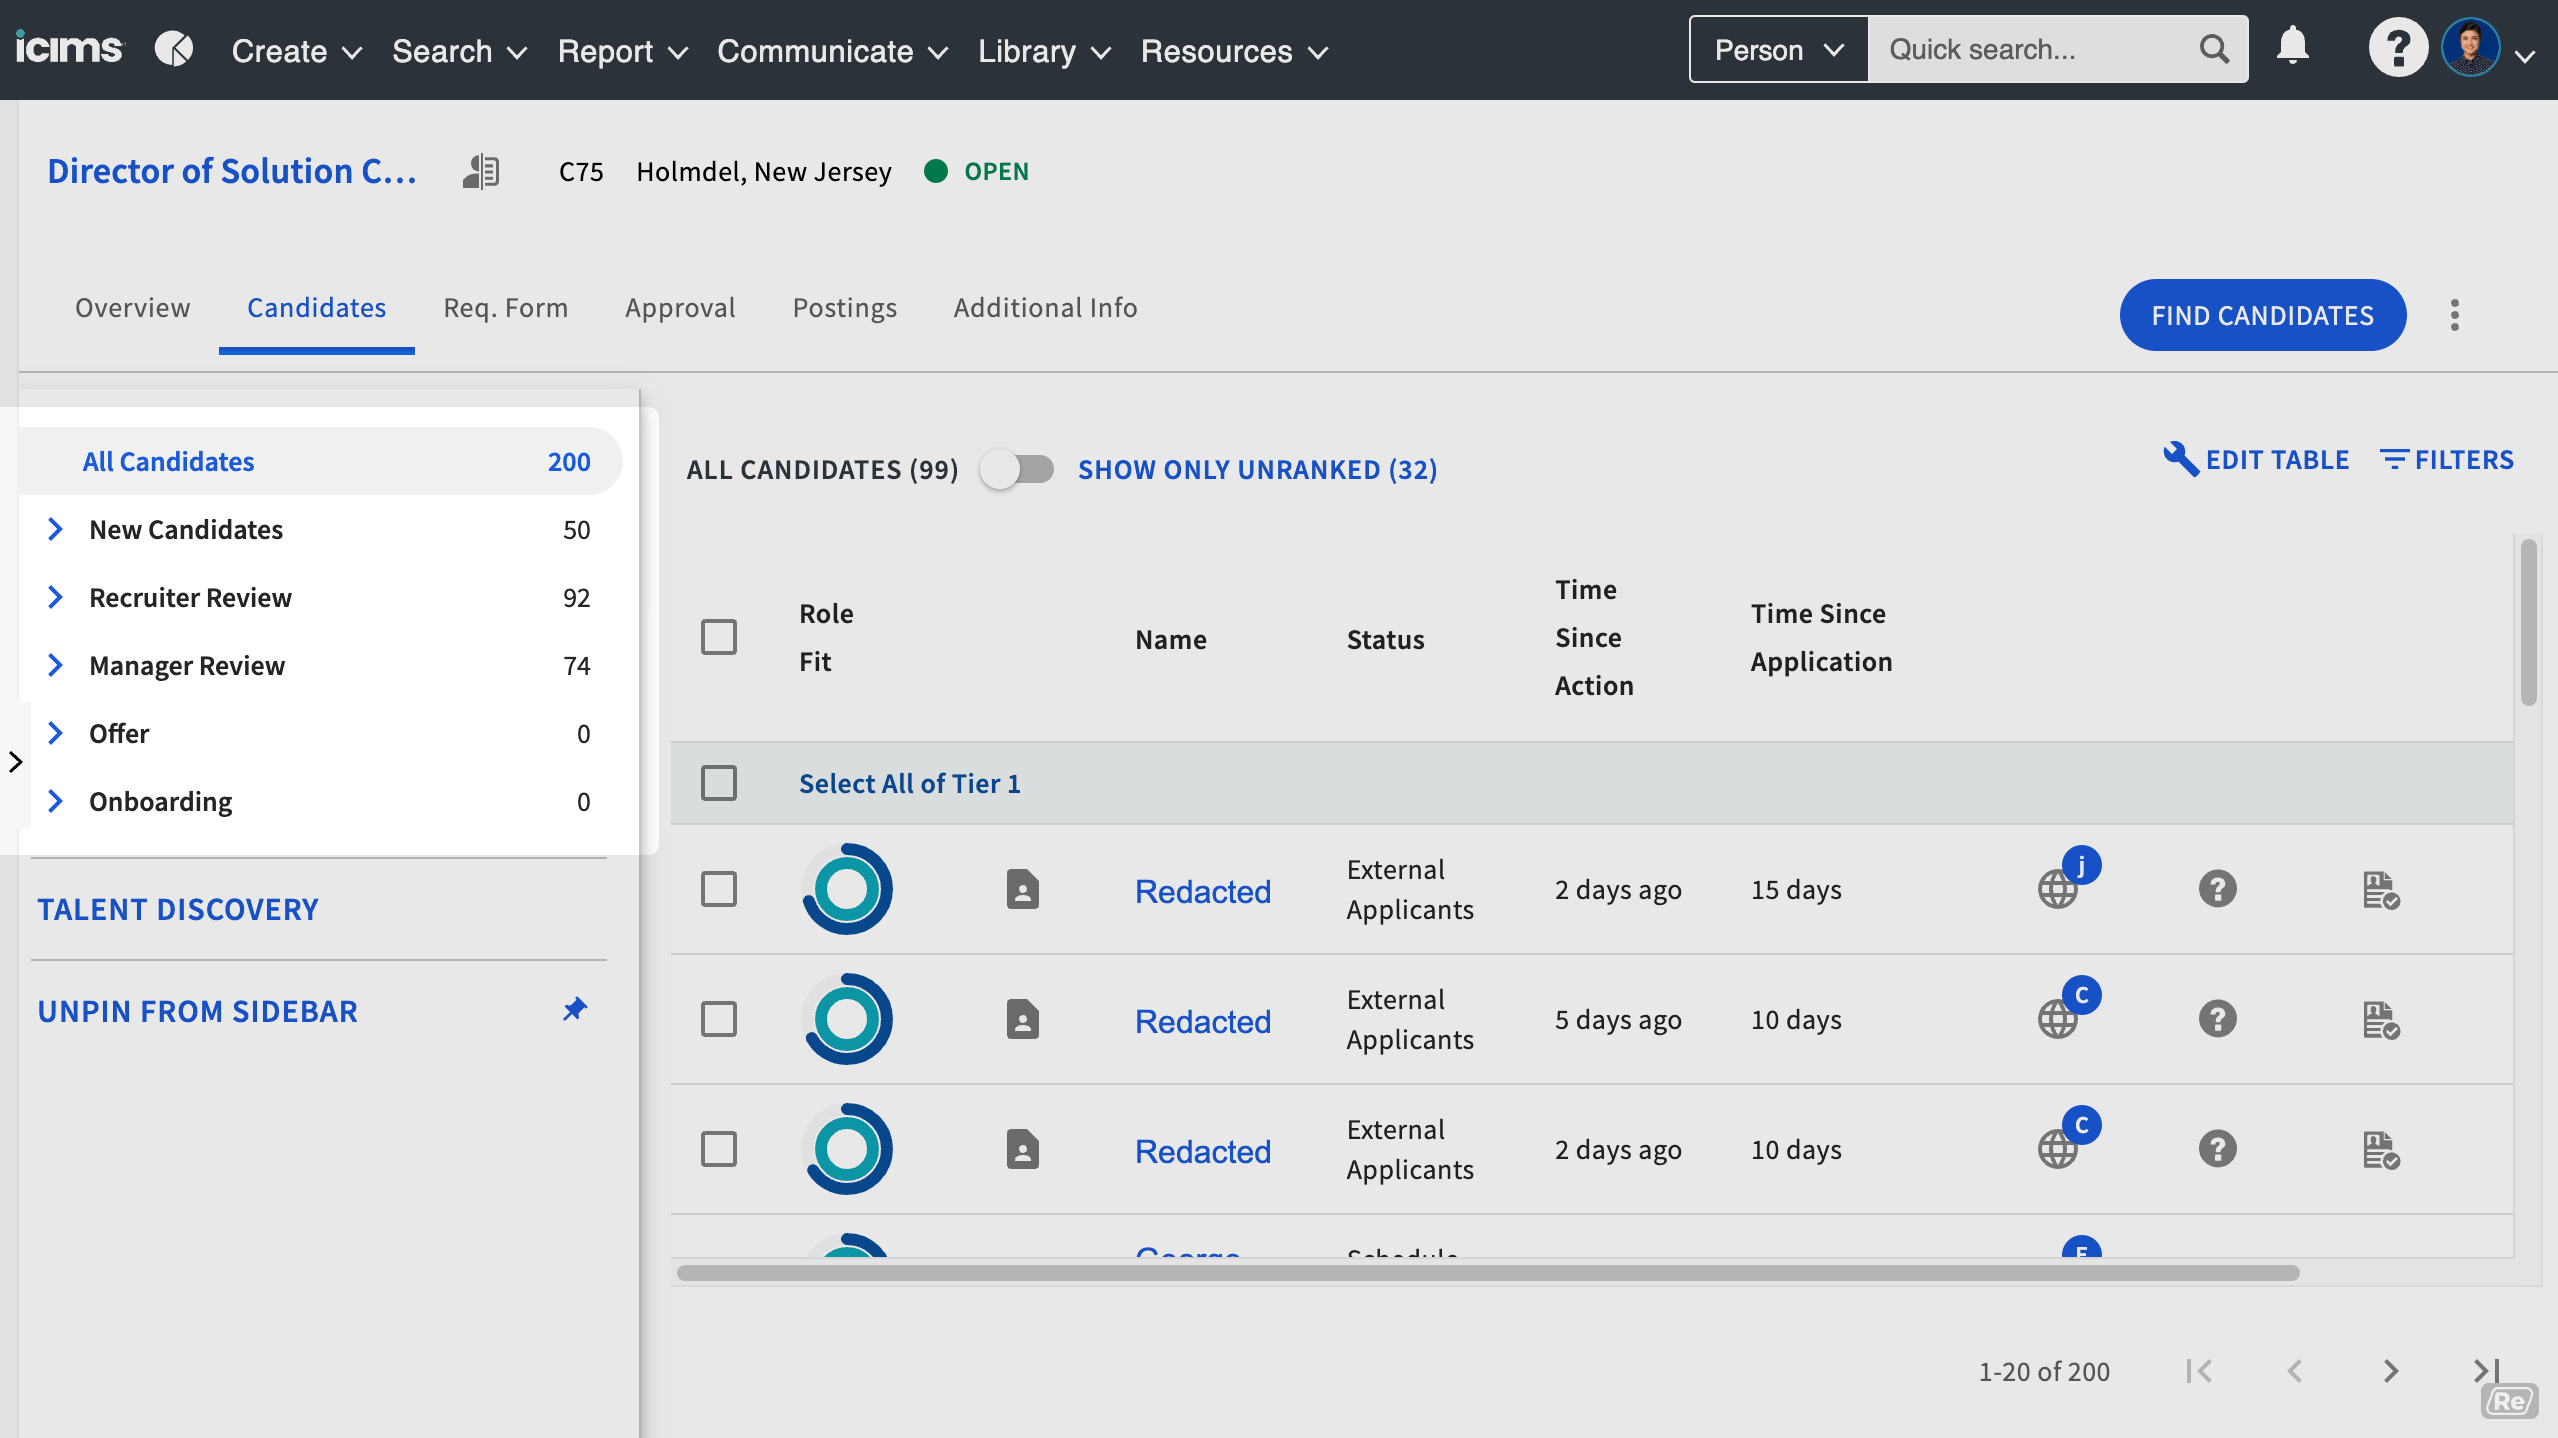This screenshot has width=2558, height=1438.
Task: Check the header select-all checkbox
Action: (718, 637)
